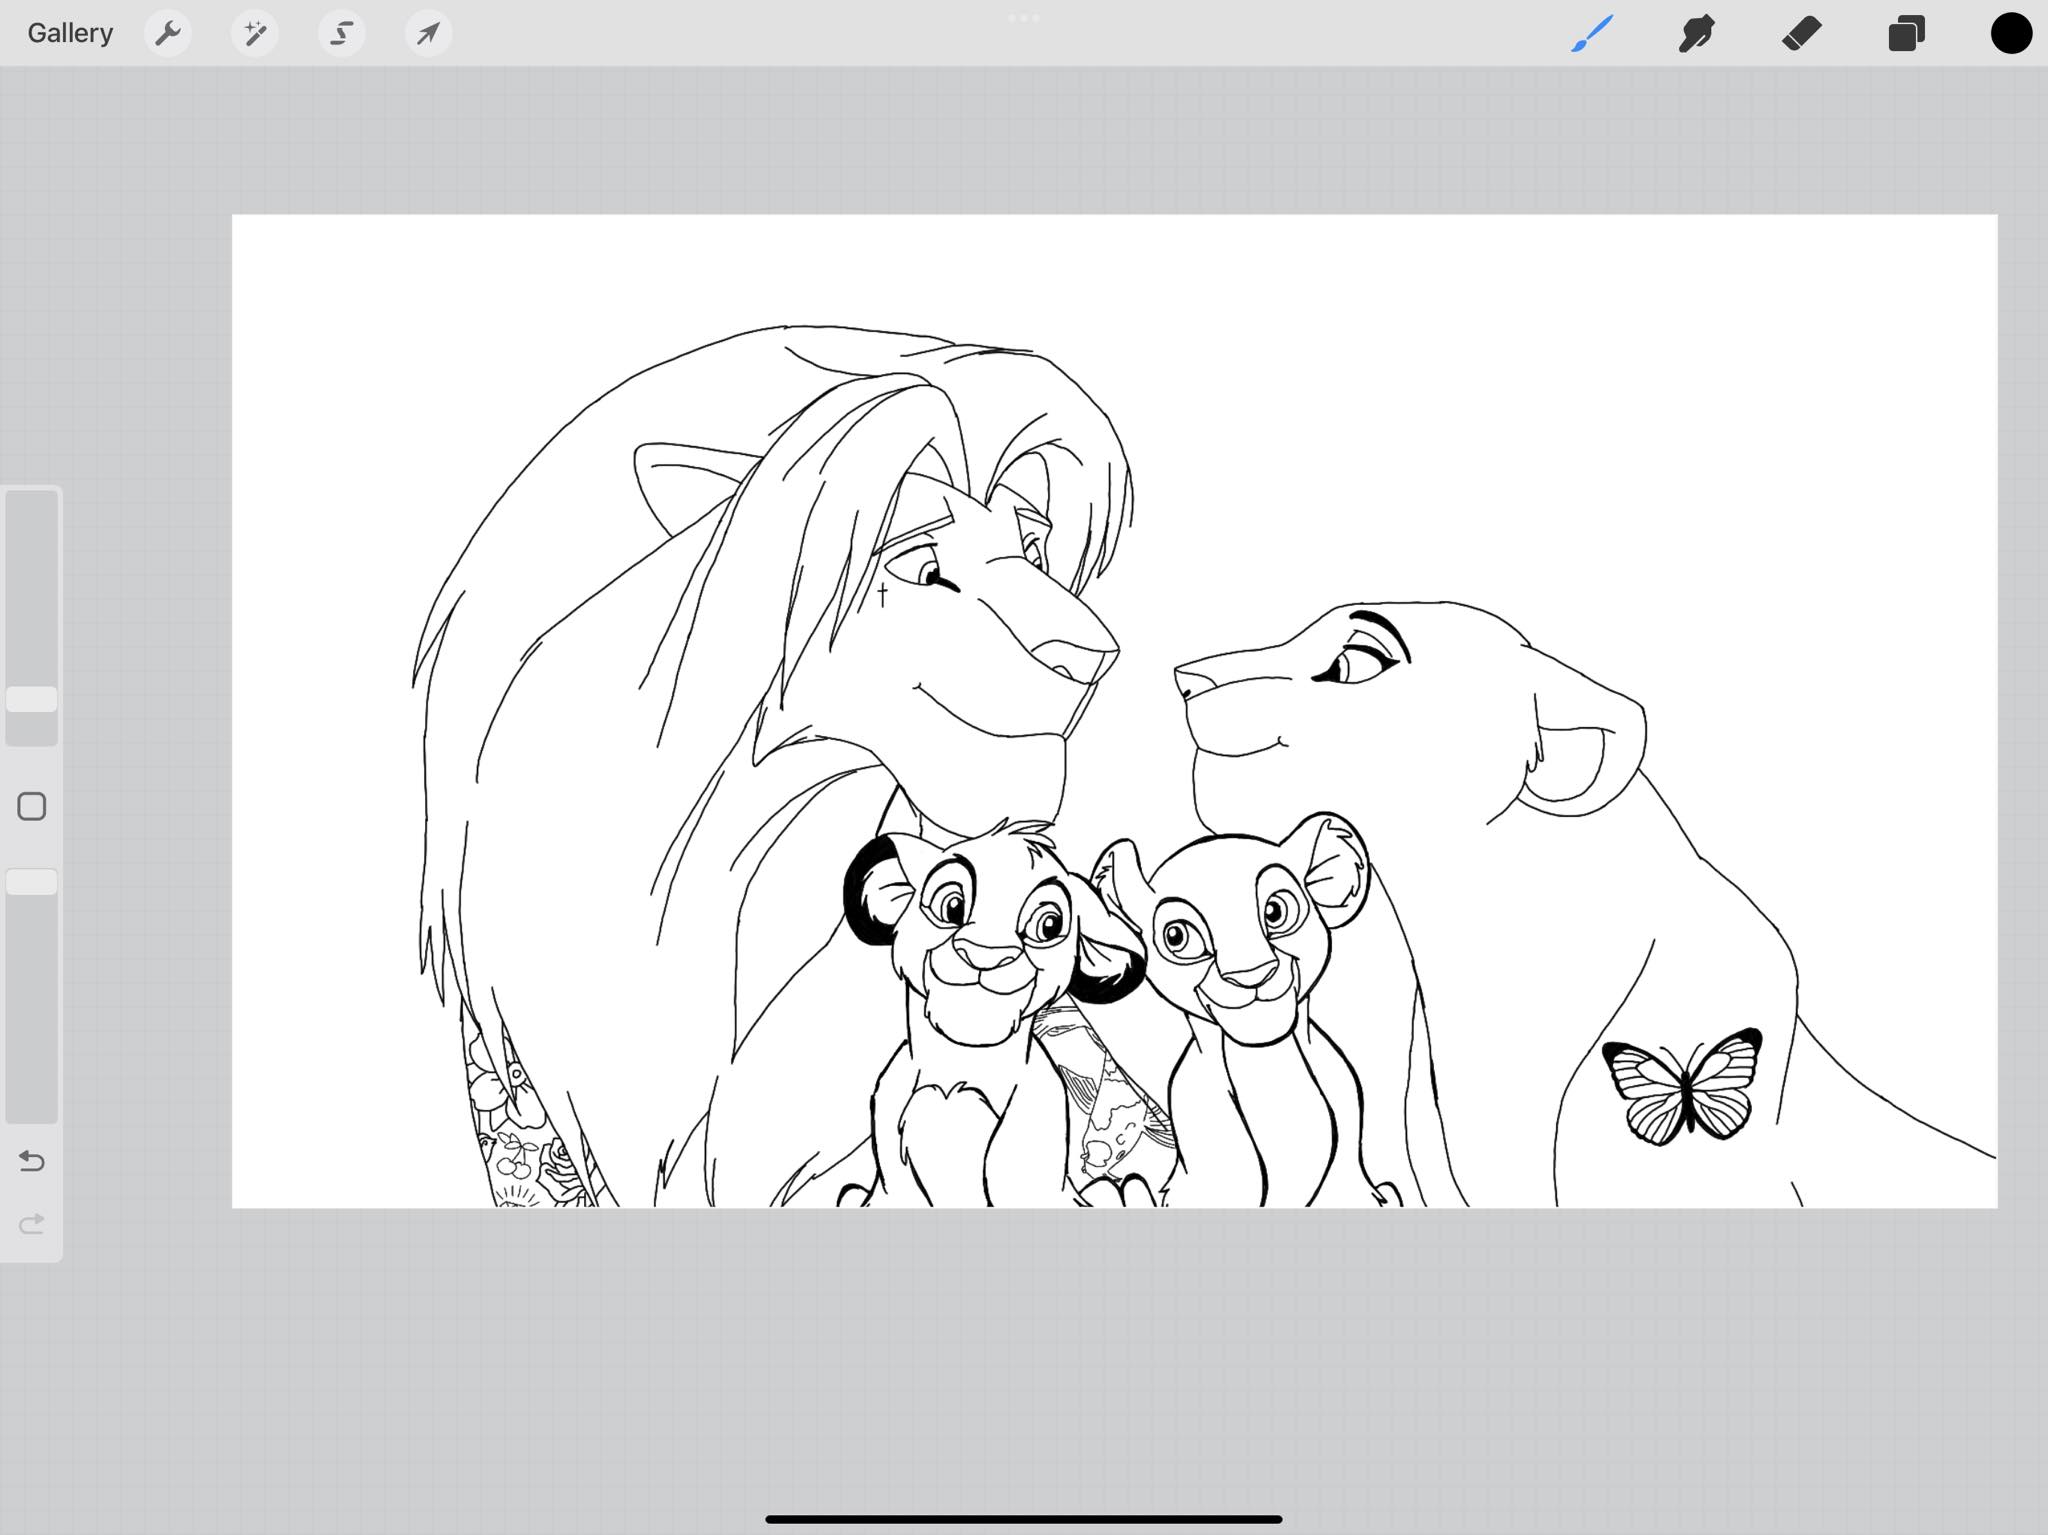Image resolution: width=2048 pixels, height=1535 pixels.
Task: Select the Eraser tool
Action: click(x=1802, y=34)
